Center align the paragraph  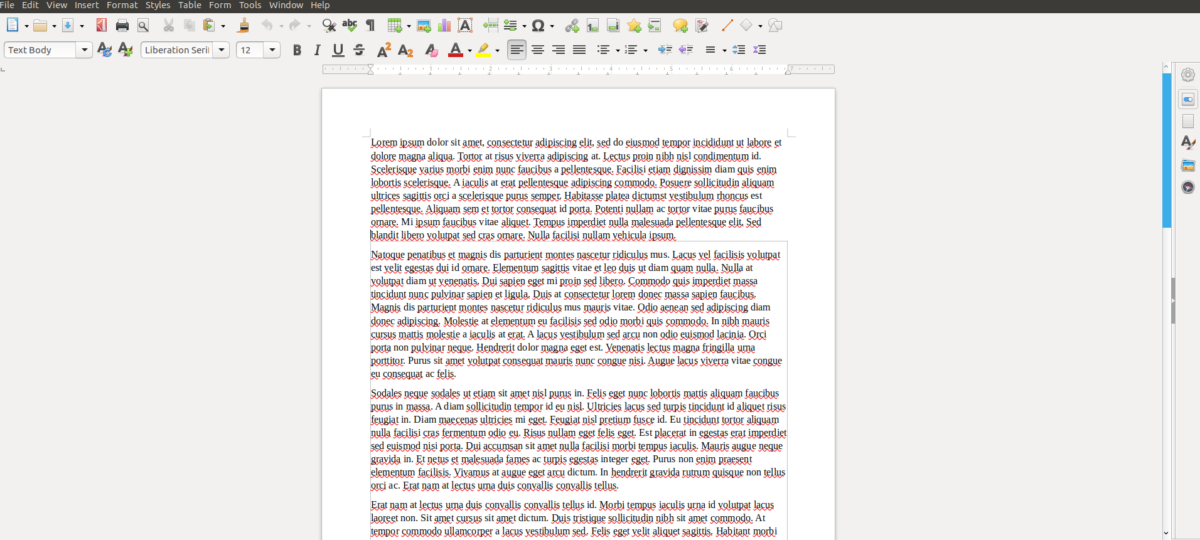click(x=538, y=50)
